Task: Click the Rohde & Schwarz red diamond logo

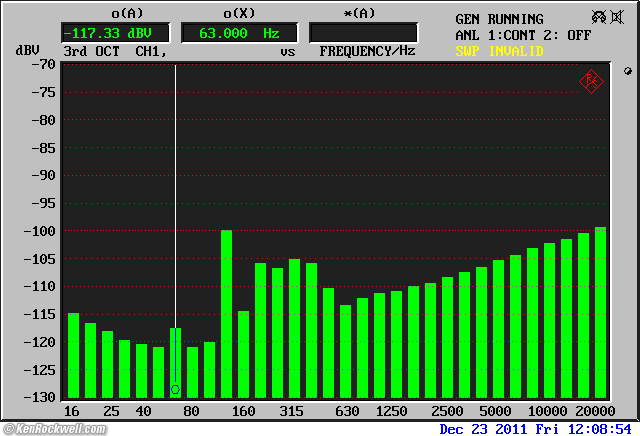Action: (591, 82)
